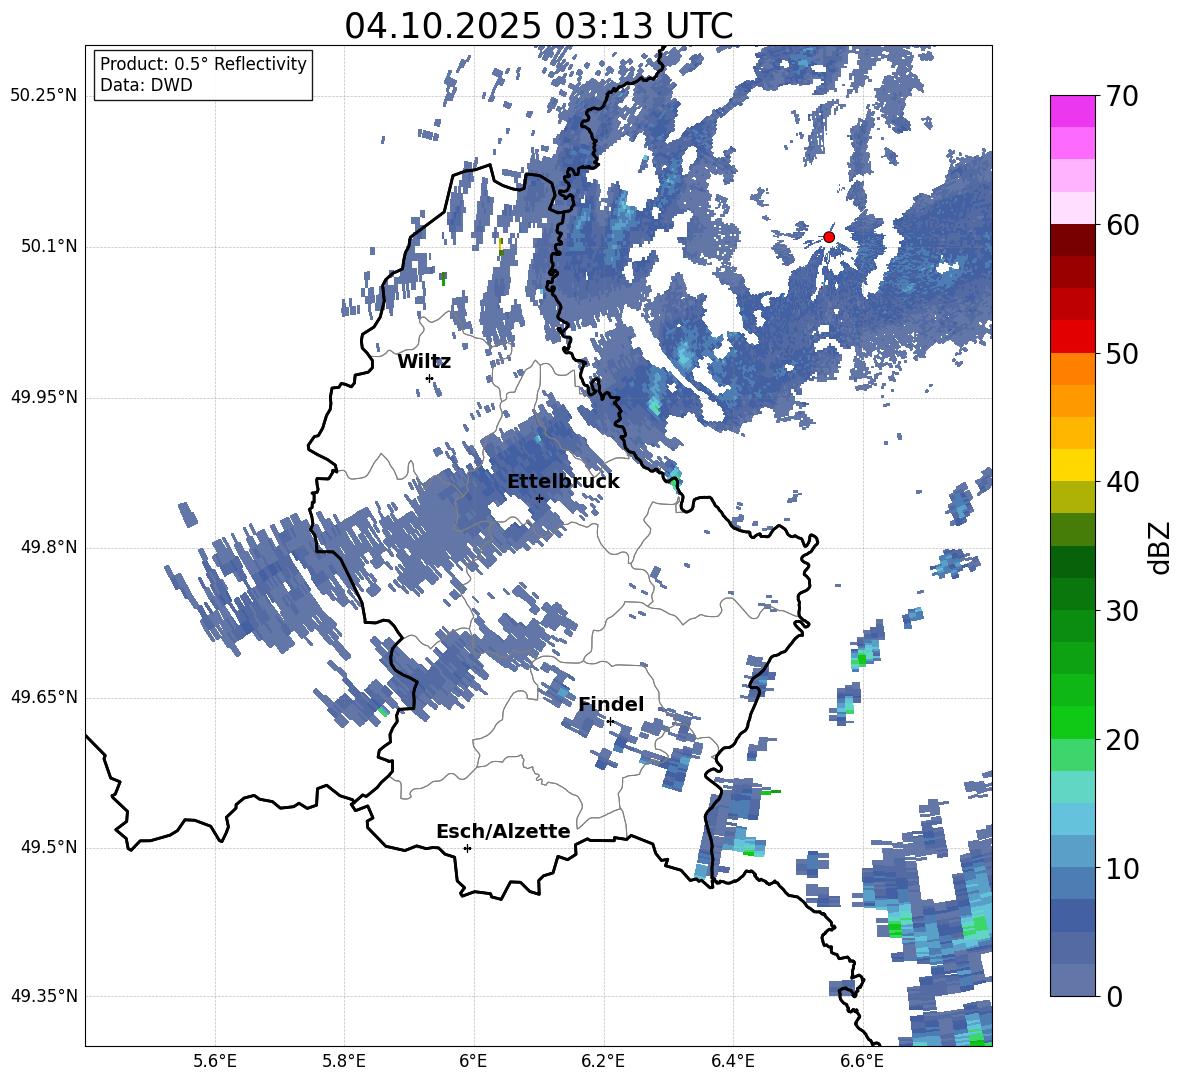Click the 50.1°N latitude label

49,247
